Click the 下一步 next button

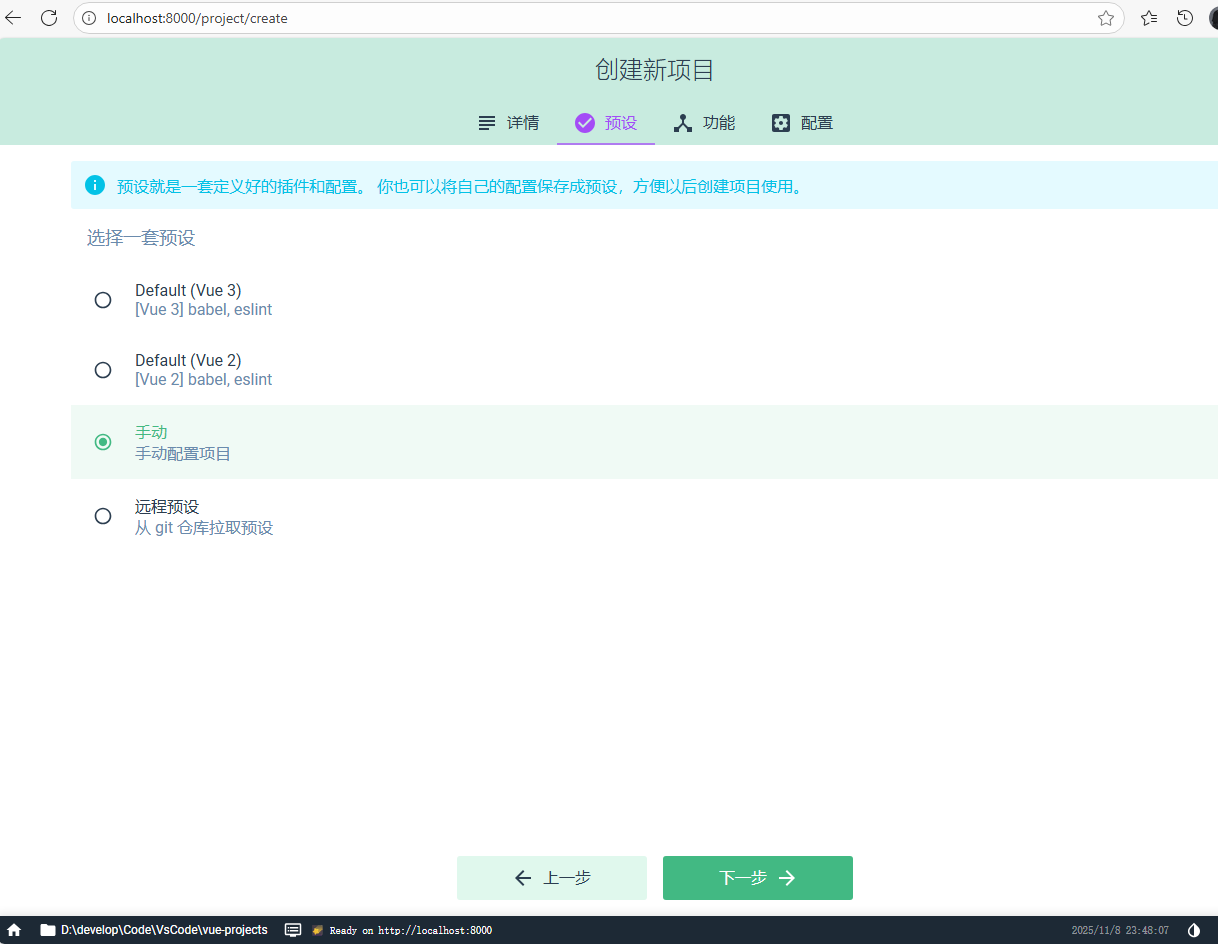click(x=758, y=878)
